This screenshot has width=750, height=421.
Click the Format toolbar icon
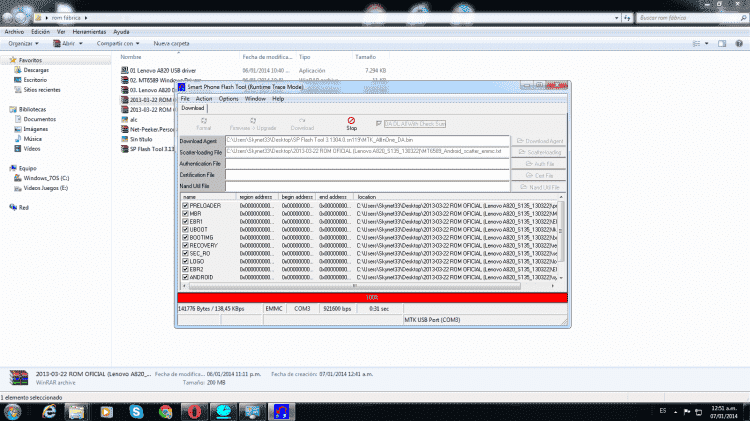pyautogui.click(x=204, y=124)
